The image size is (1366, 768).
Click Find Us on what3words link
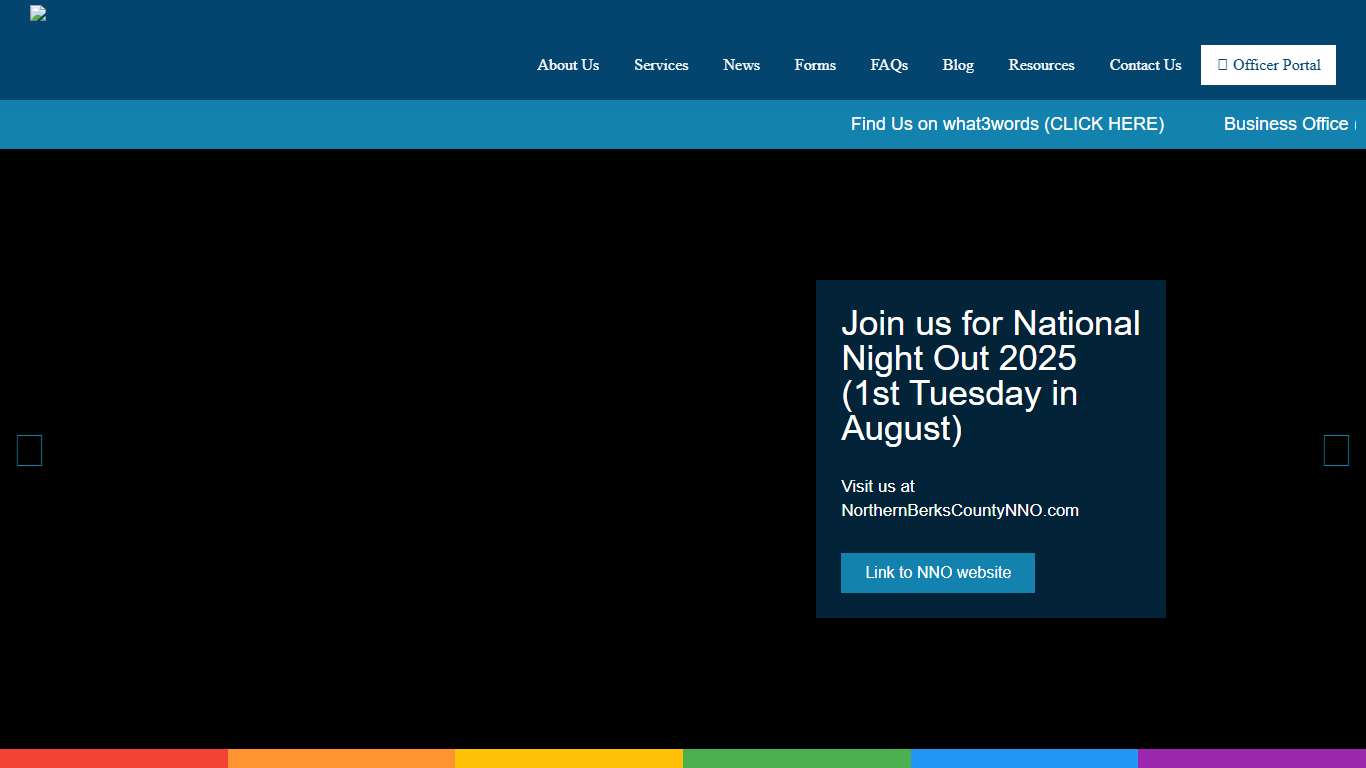(x=1007, y=124)
